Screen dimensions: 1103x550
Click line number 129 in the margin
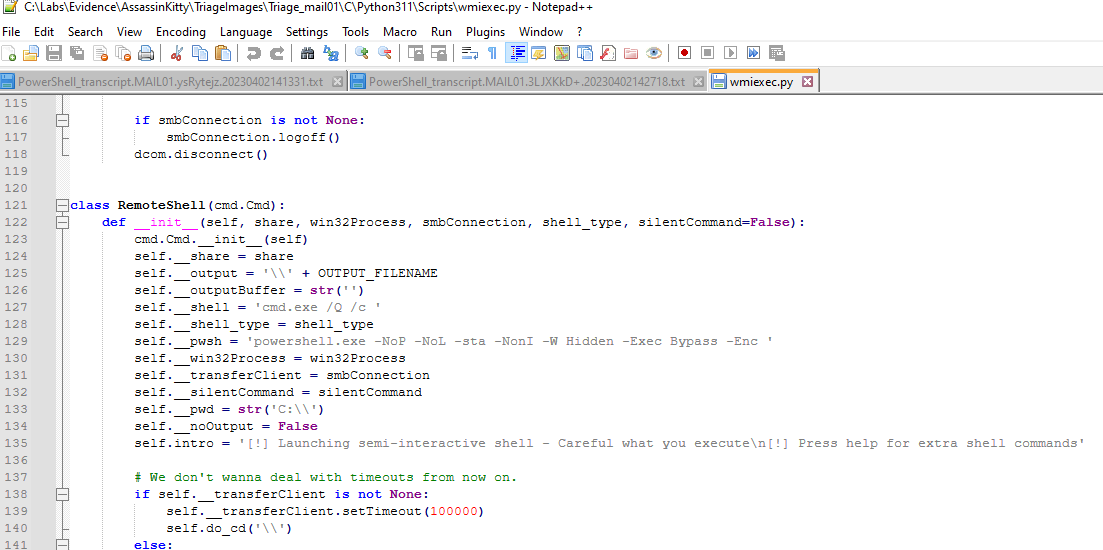pyautogui.click(x=14, y=341)
